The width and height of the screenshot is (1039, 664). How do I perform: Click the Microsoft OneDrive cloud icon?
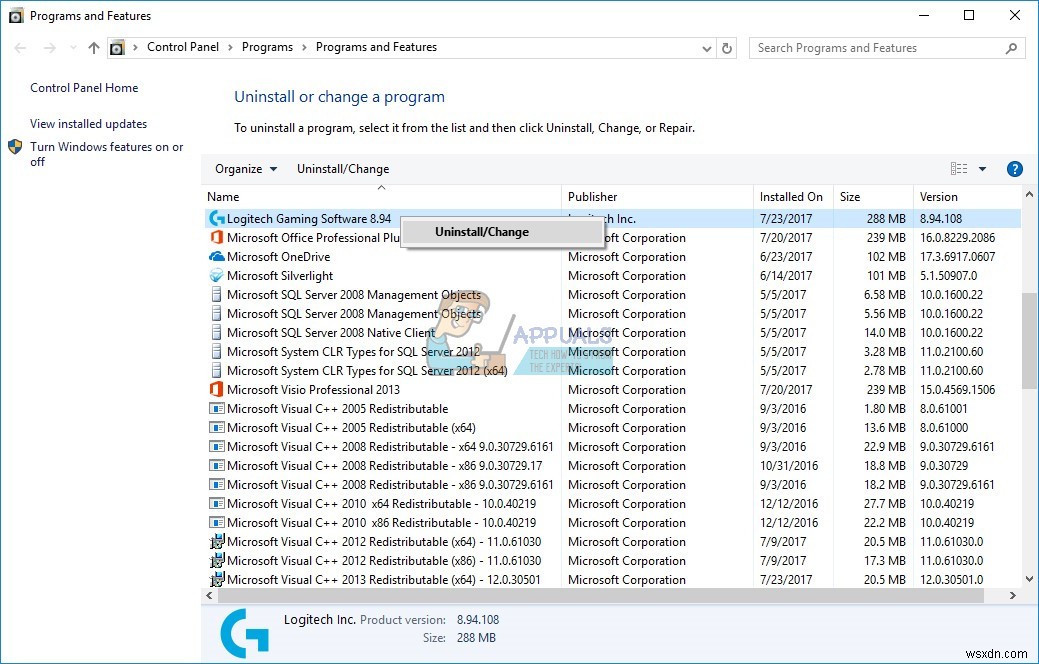[x=216, y=256]
